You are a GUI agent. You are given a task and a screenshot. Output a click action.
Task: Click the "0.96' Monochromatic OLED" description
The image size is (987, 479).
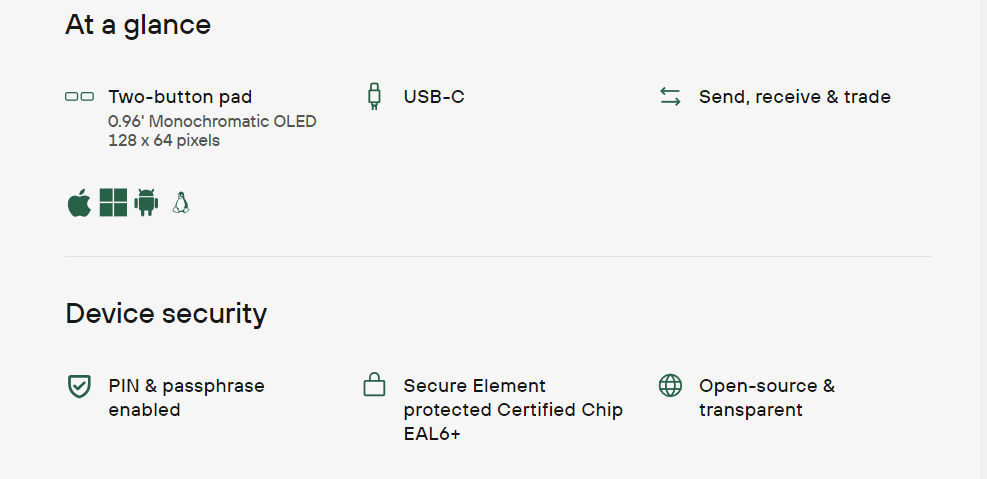[212, 122]
